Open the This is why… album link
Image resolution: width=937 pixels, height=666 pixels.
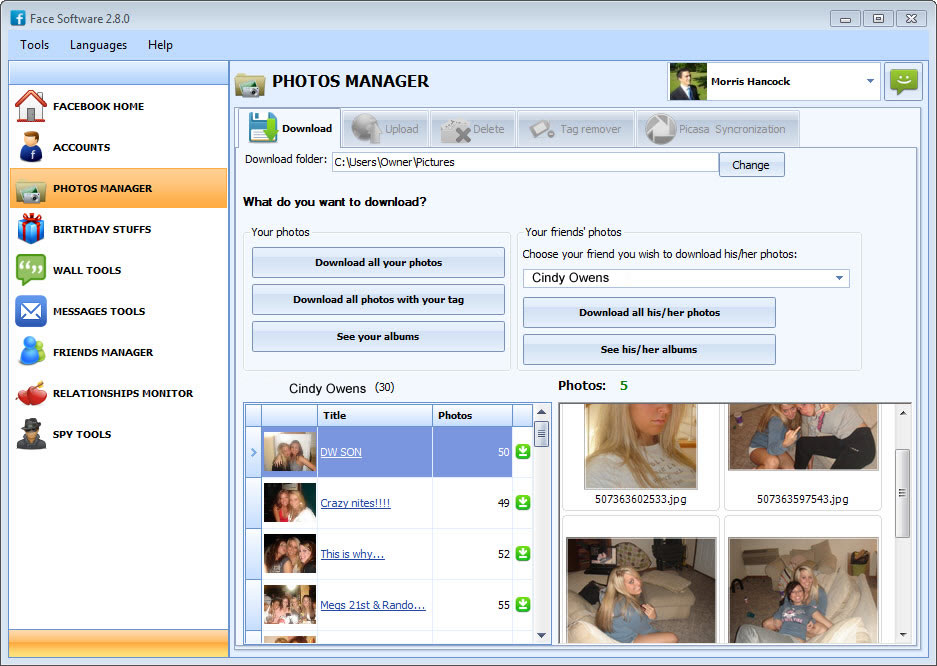(x=352, y=554)
